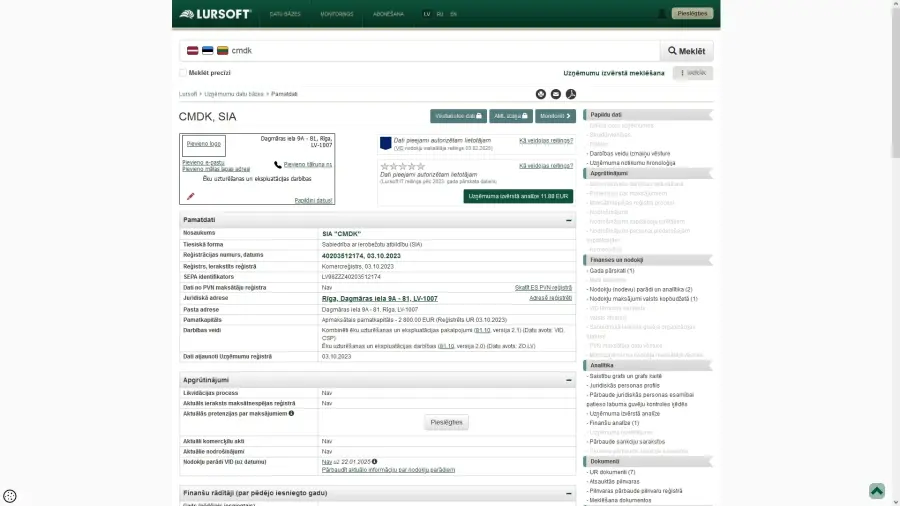Switch language to LV
The height and width of the screenshot is (506, 900).
point(426,14)
